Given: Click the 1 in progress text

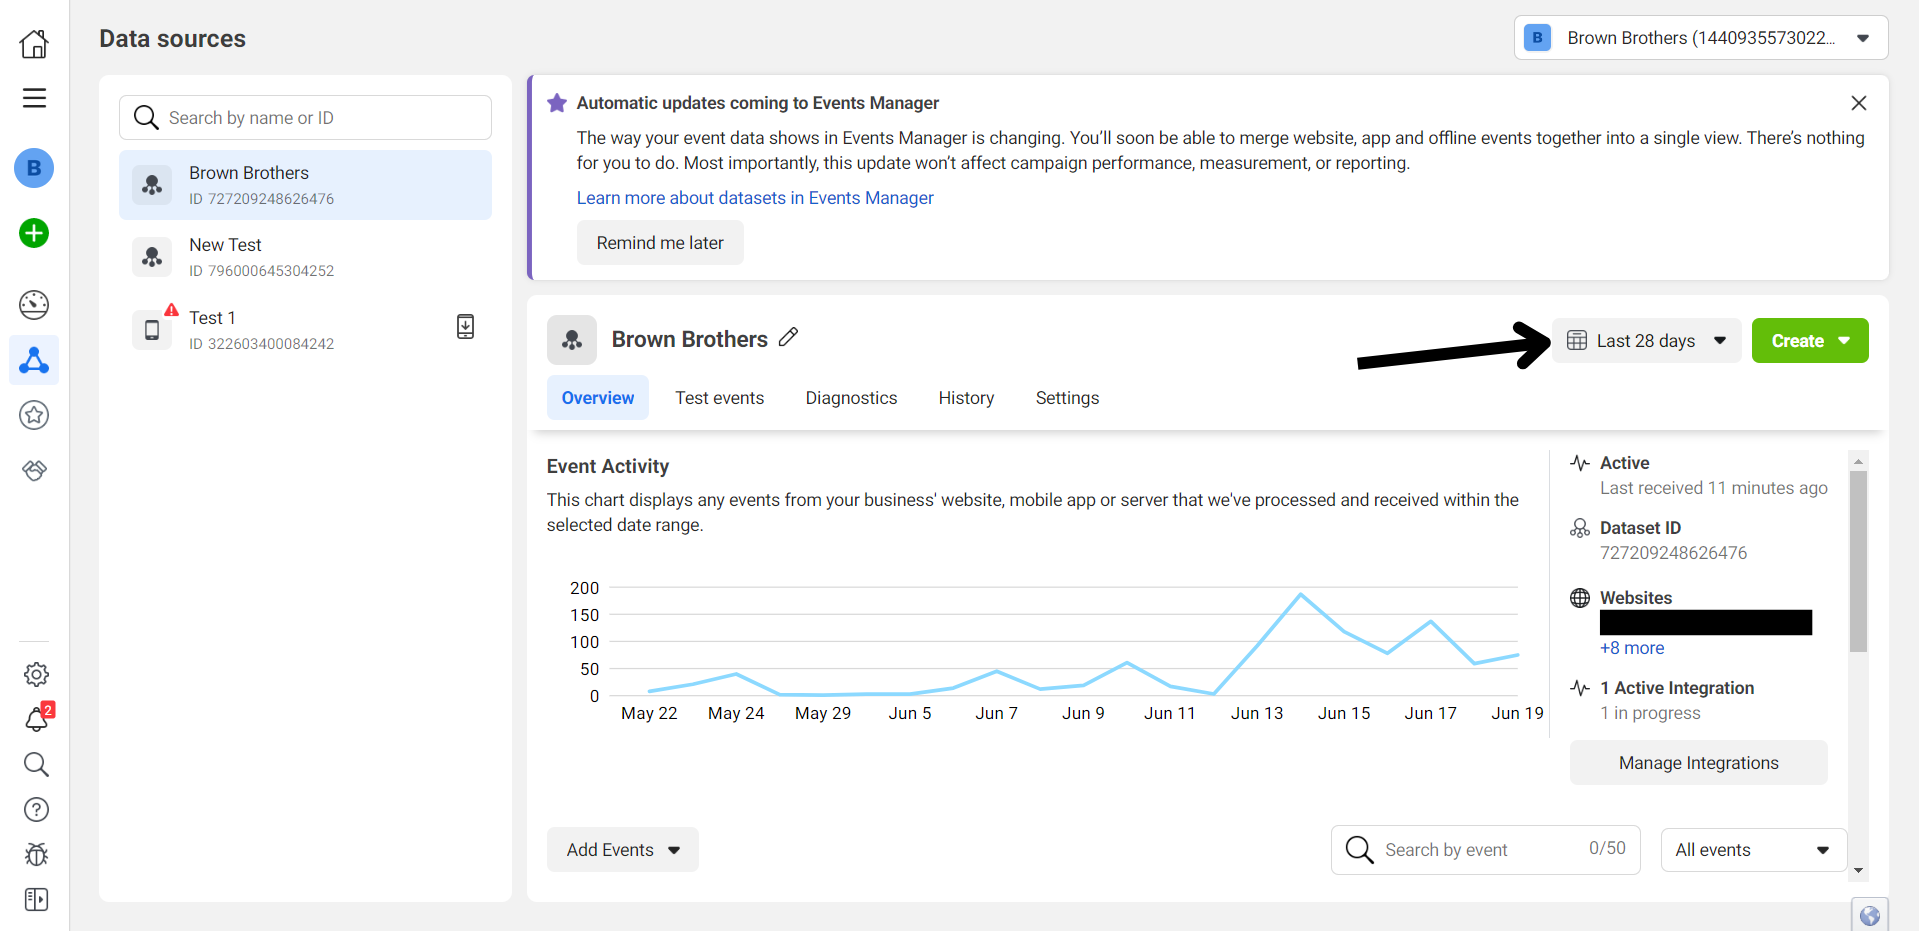Looking at the screenshot, I should (x=1650, y=713).
